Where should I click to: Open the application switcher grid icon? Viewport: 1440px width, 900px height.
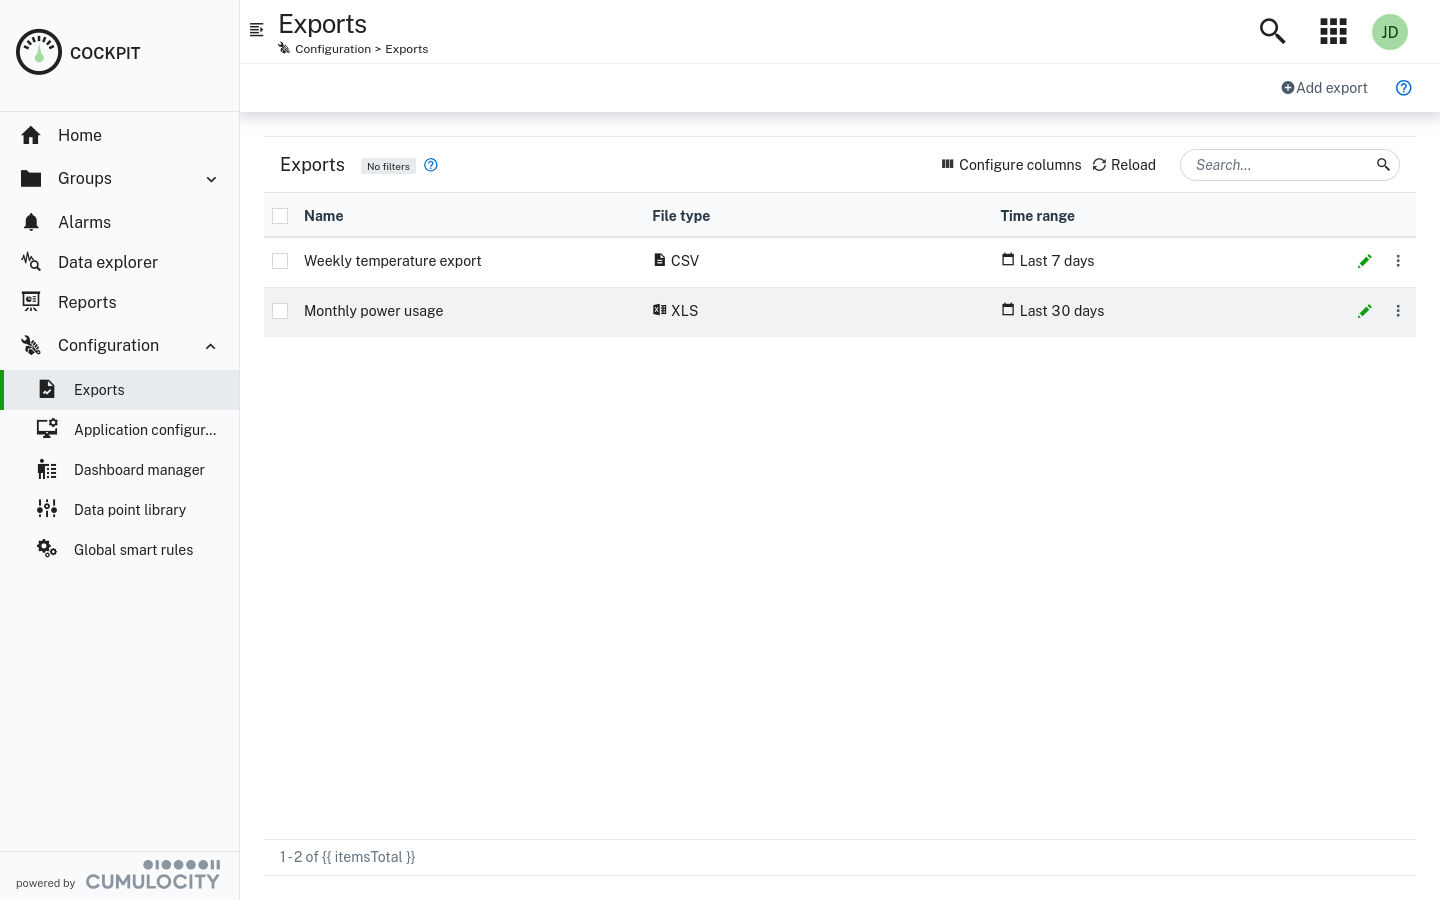1333,31
